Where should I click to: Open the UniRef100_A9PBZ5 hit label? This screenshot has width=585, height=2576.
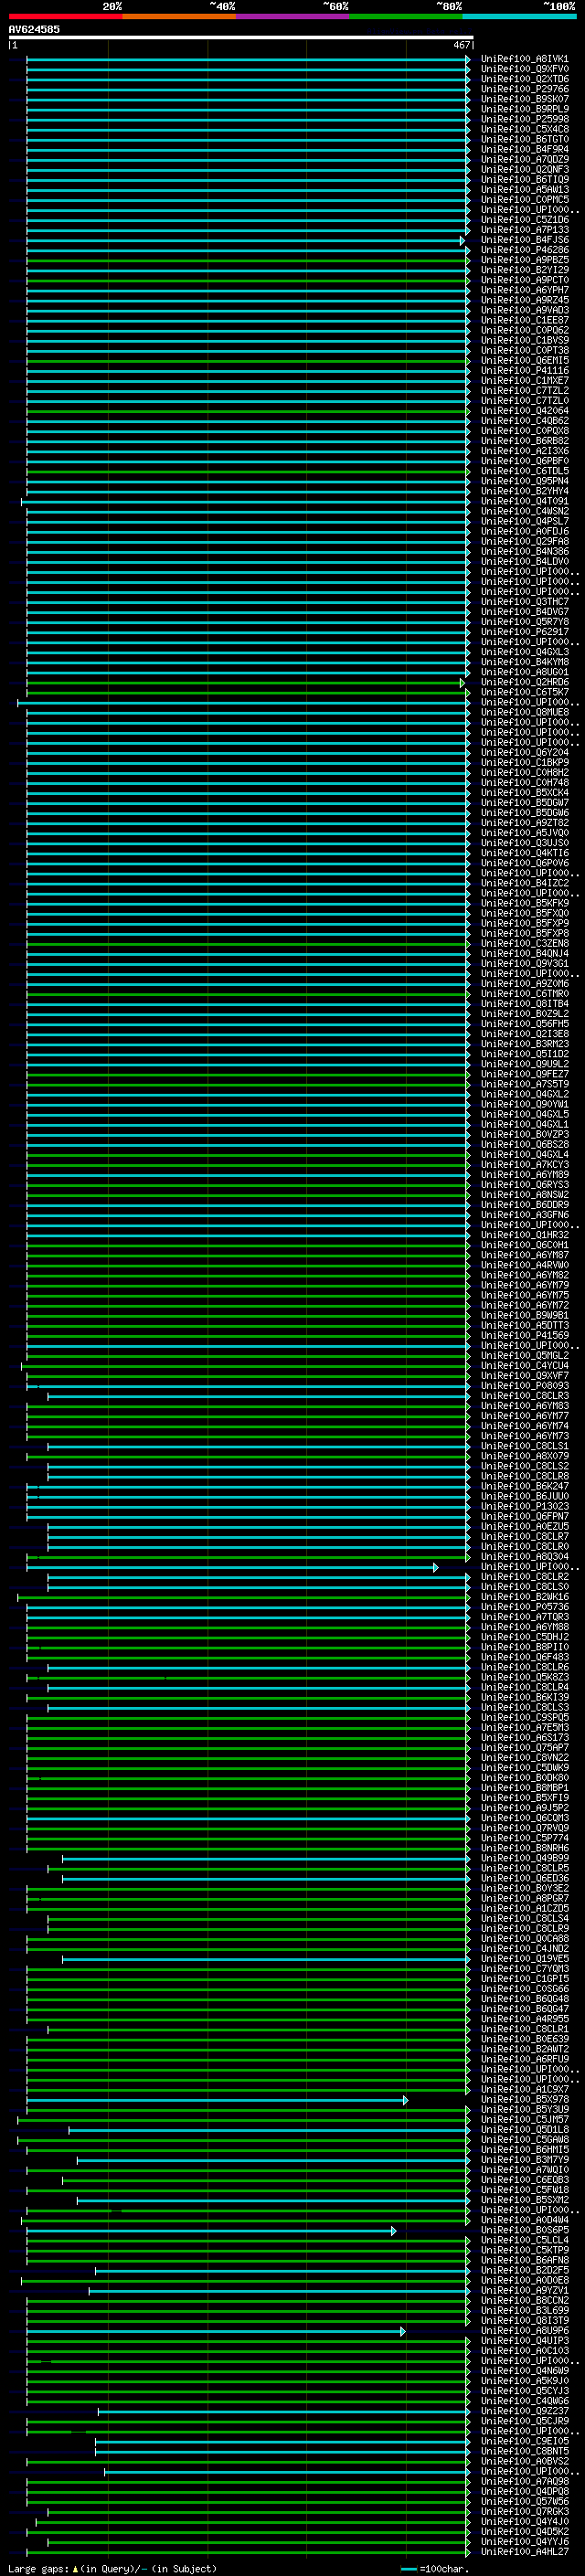click(524, 260)
